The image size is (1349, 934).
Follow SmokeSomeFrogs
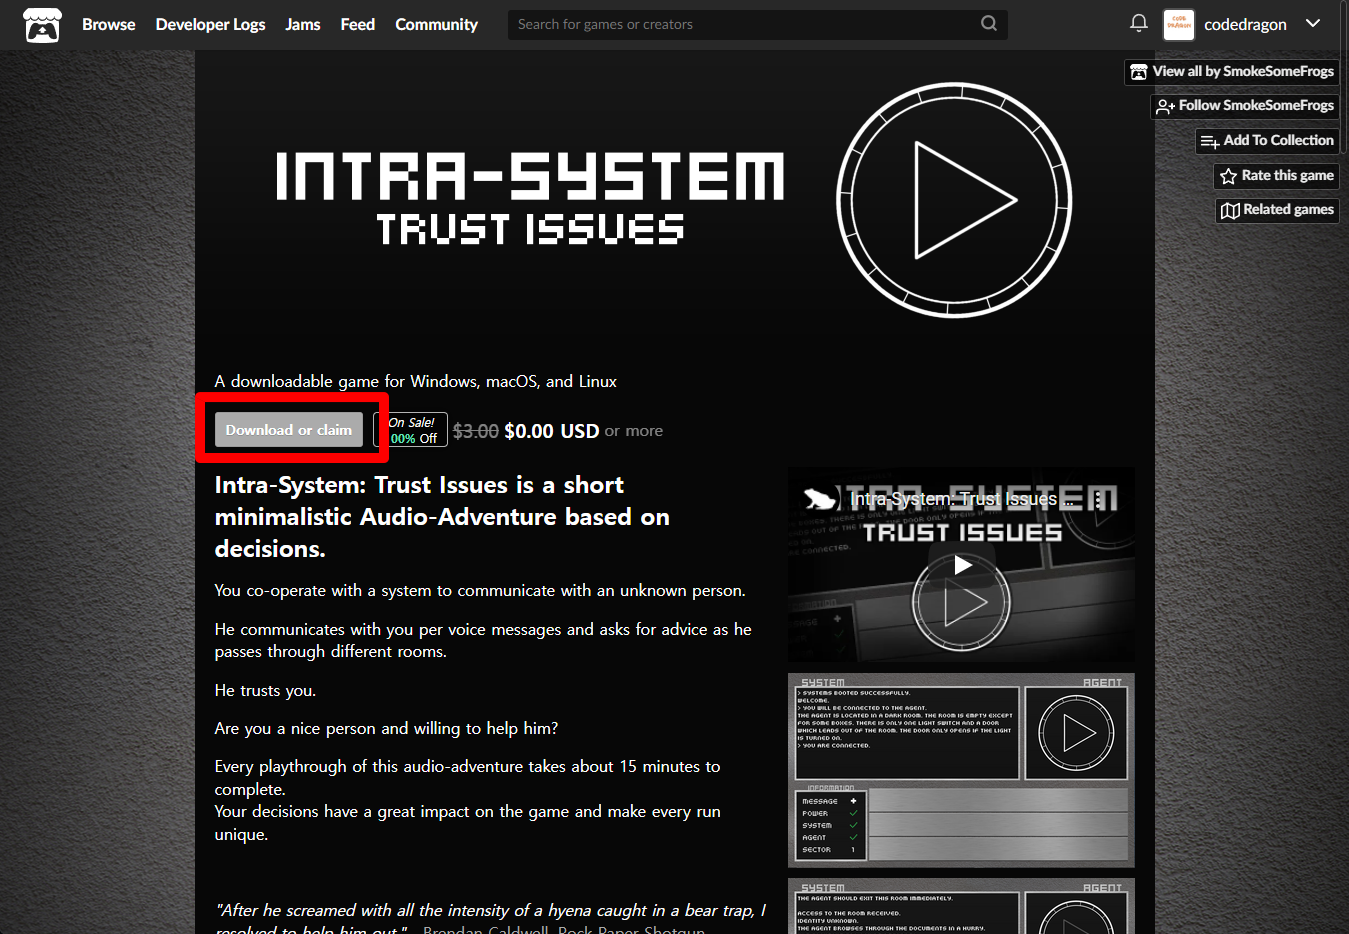tap(1245, 106)
